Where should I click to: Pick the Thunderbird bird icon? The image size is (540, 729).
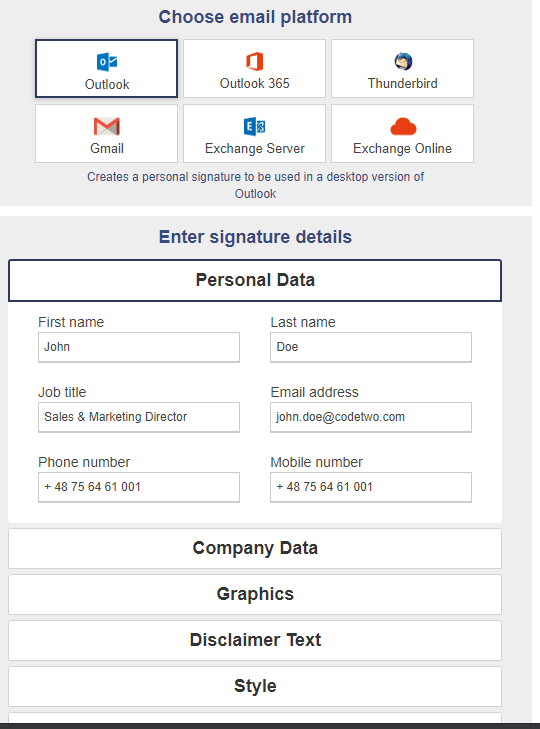point(403,61)
